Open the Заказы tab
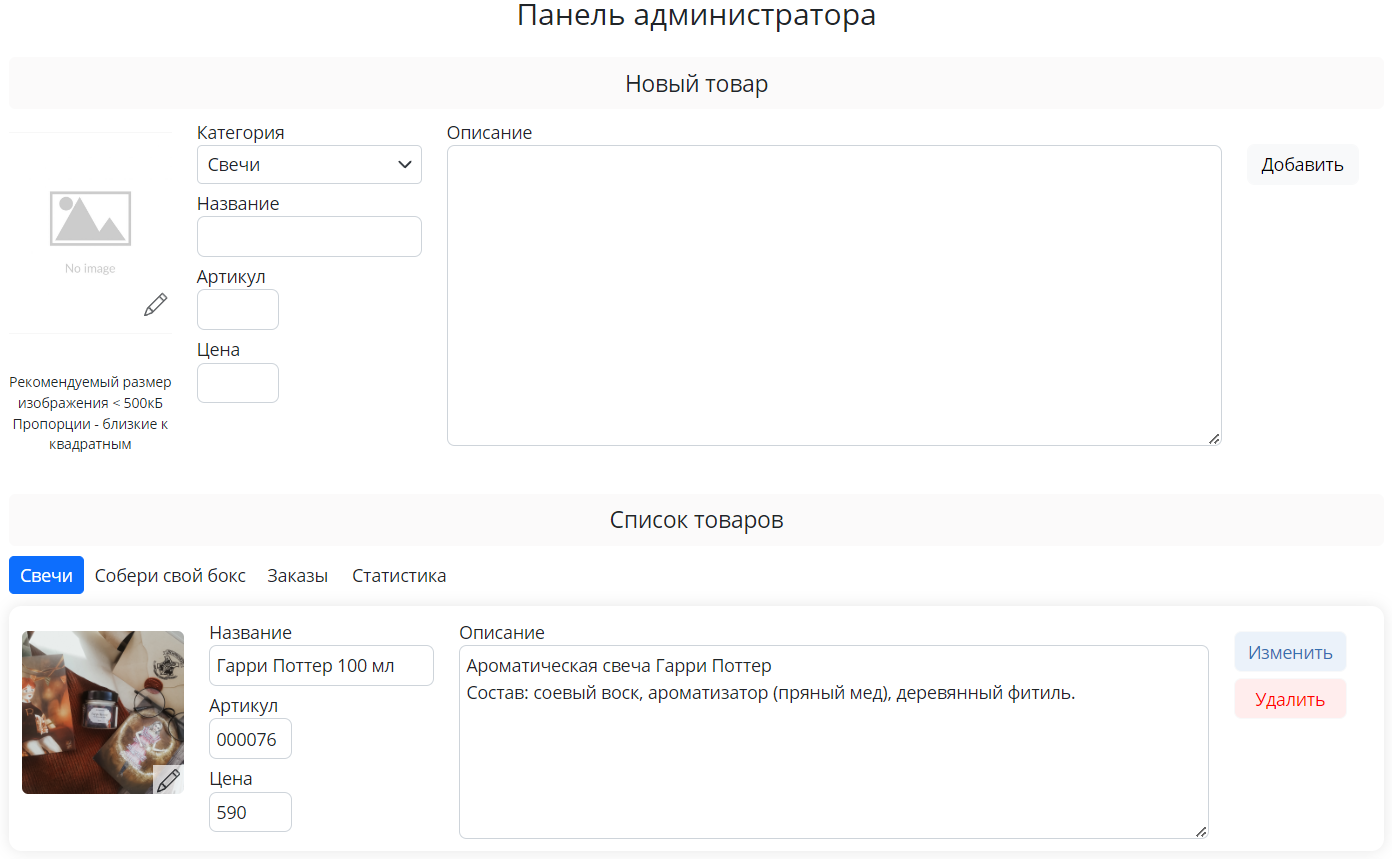This screenshot has height=859, width=1392. pos(297,576)
